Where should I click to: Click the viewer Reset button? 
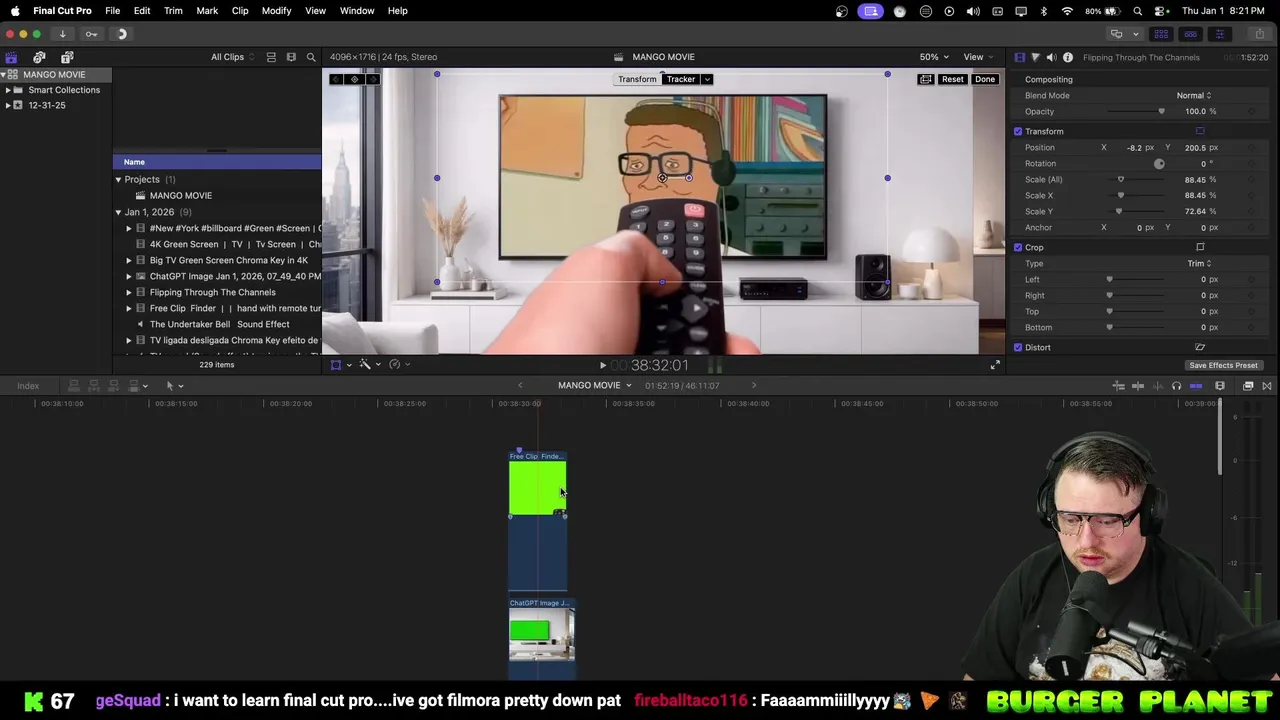(x=952, y=79)
